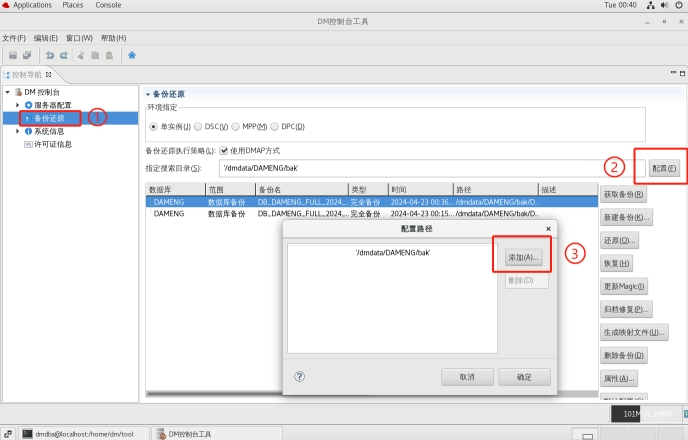
Task: Select the 单实例 radio button
Action: [x=154, y=127]
